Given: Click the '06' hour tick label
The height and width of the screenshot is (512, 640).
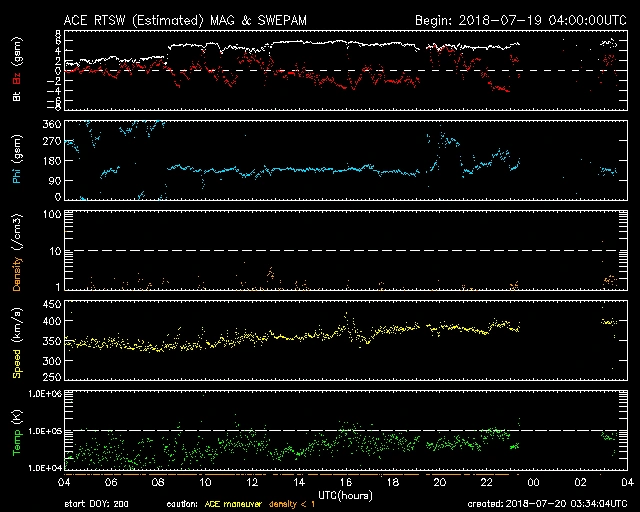Looking at the screenshot, I should [x=111, y=483].
